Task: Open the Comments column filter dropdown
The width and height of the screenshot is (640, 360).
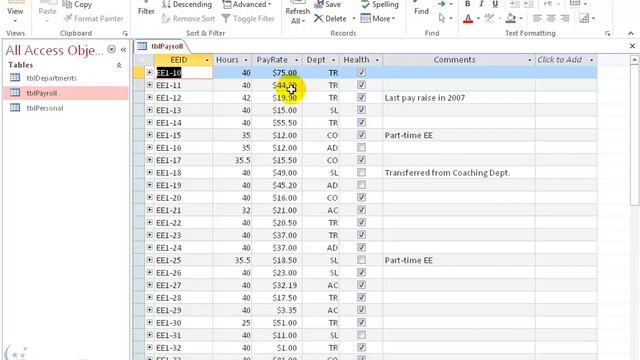Action: (x=529, y=60)
